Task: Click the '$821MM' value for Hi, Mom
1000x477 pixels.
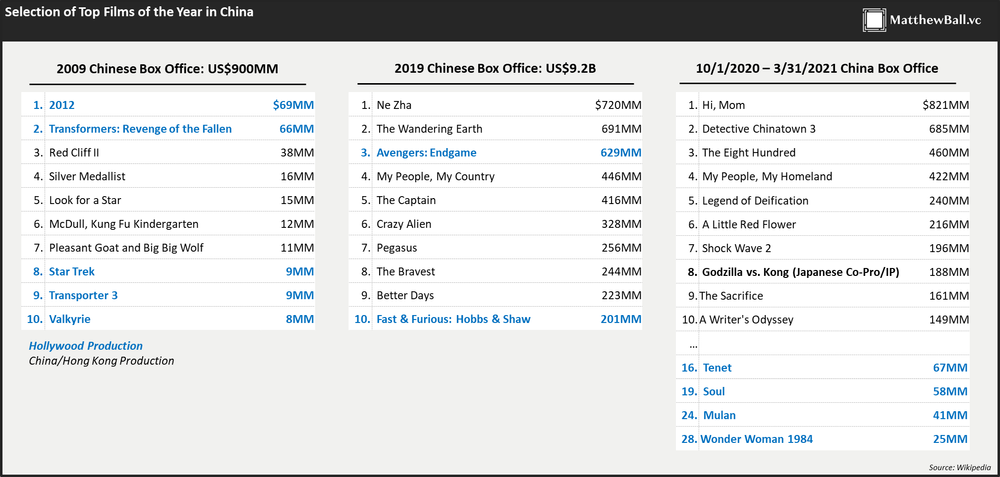Action: pos(946,105)
